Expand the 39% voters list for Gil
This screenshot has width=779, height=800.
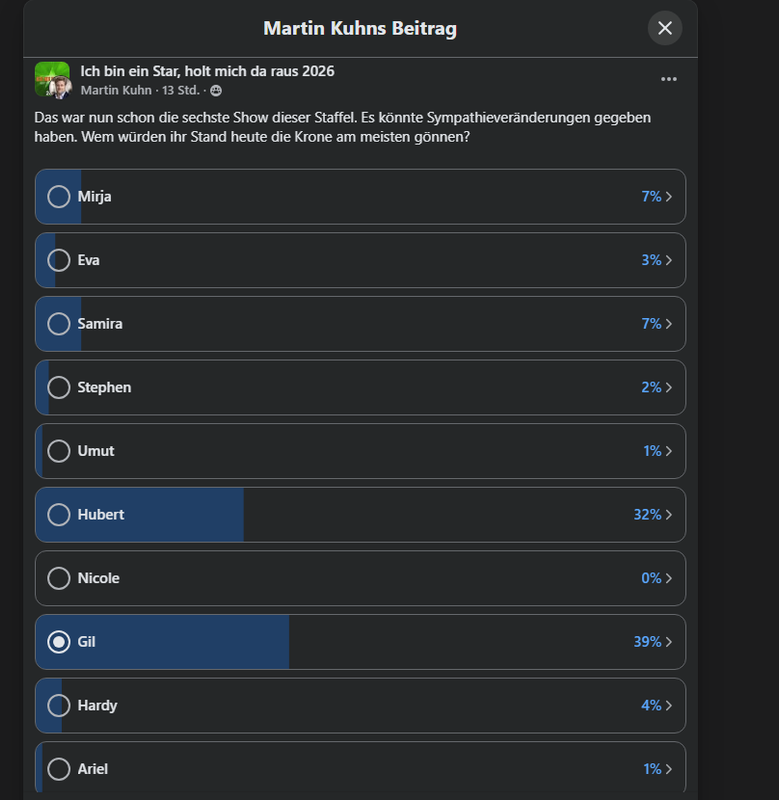(653, 642)
